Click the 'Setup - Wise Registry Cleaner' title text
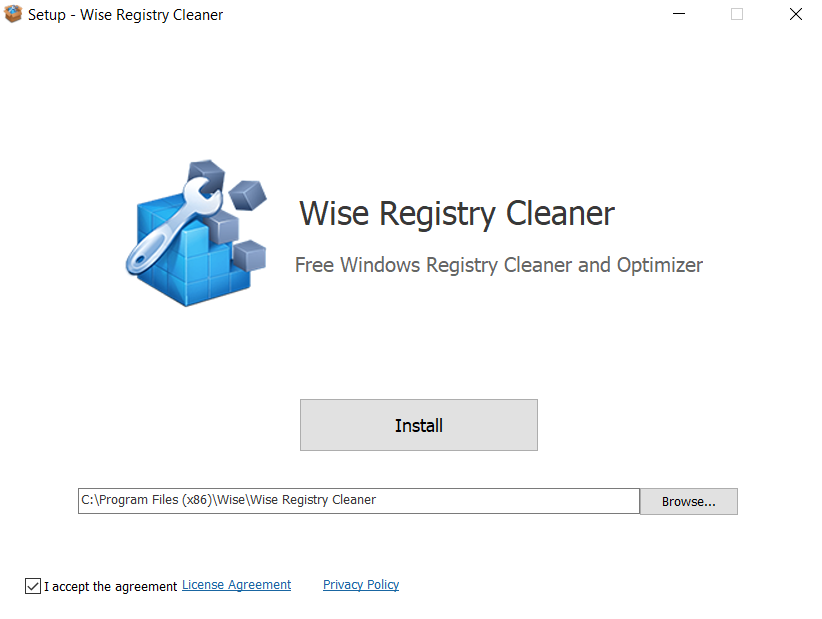 [x=125, y=15]
